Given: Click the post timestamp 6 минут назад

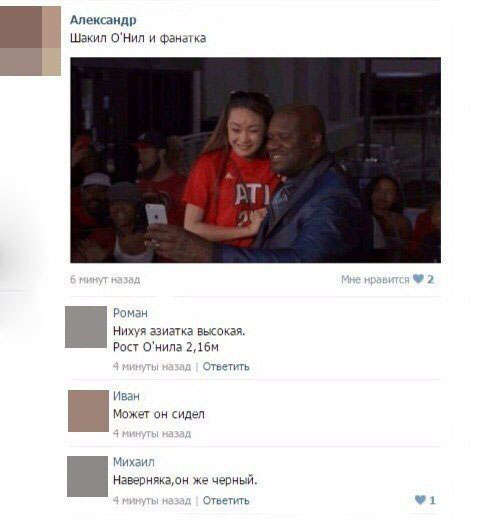Looking at the screenshot, I should 105,279.
